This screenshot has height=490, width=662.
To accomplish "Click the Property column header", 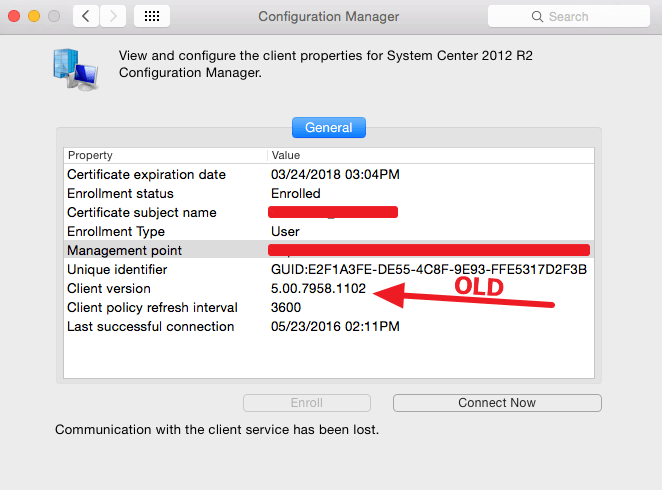I will point(165,155).
